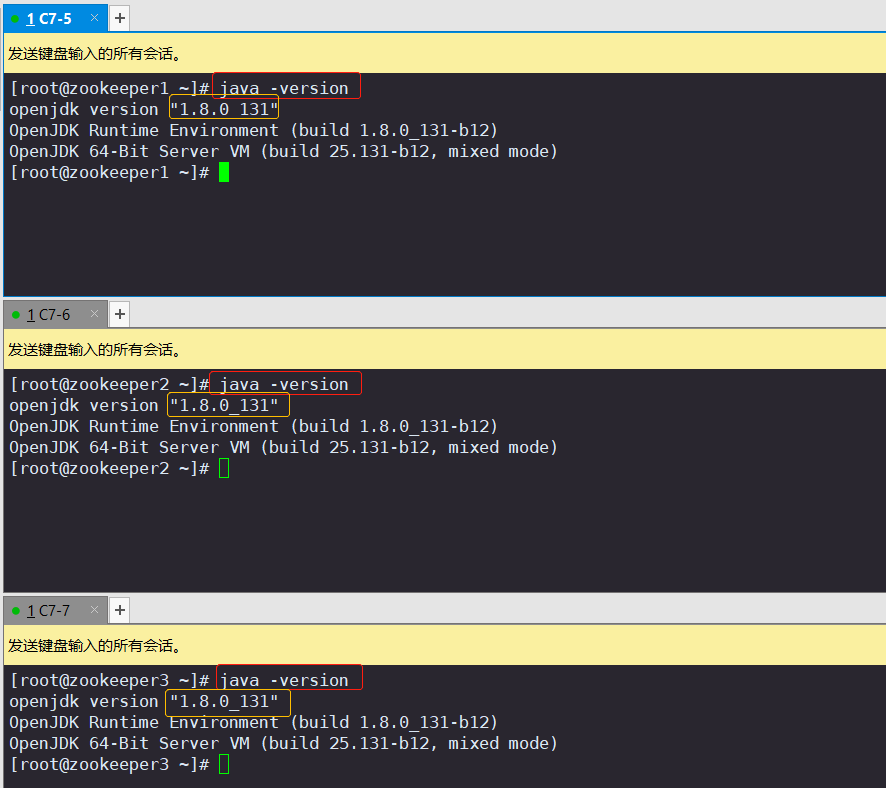
Task: Click 'OpenJDK Runtime Environment' line in zookeeper2 terminal
Action: (254, 426)
